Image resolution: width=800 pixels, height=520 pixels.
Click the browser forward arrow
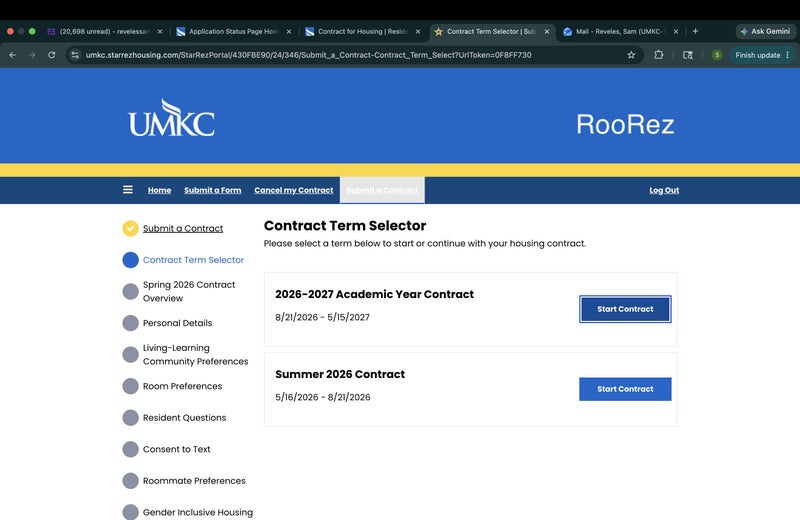[x=32, y=55]
